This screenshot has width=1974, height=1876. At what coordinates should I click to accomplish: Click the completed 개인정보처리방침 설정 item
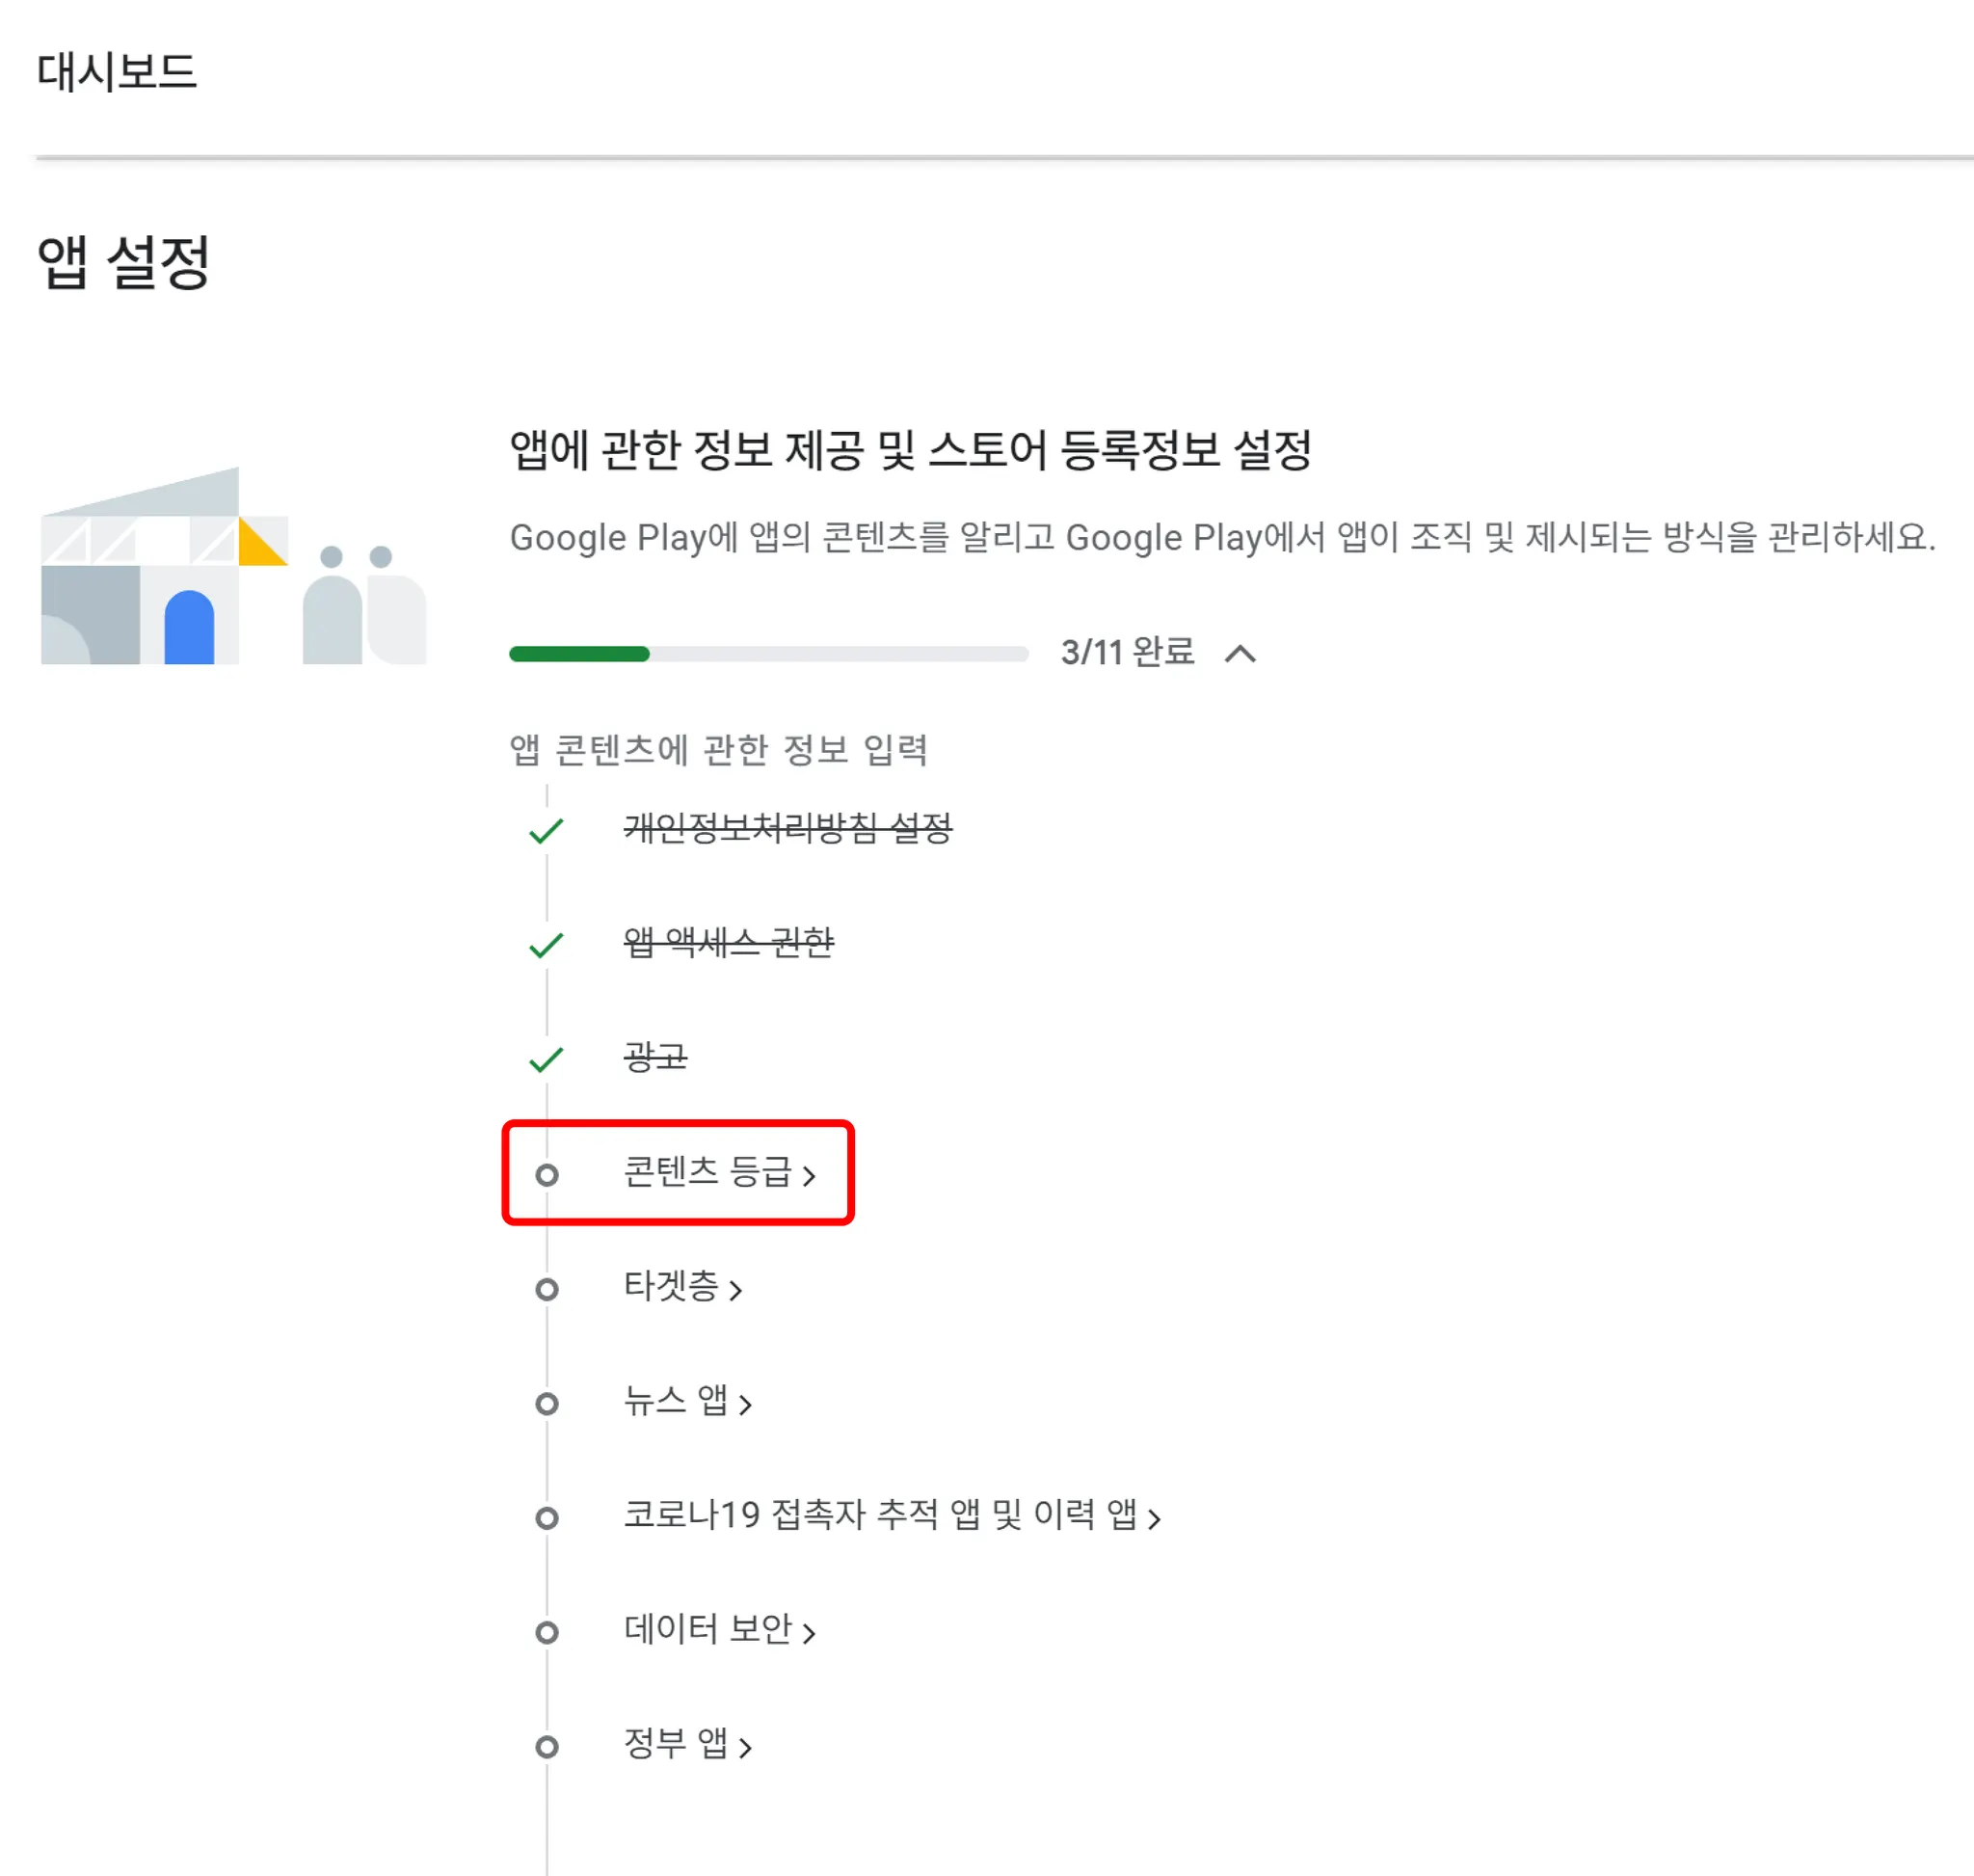(x=788, y=829)
